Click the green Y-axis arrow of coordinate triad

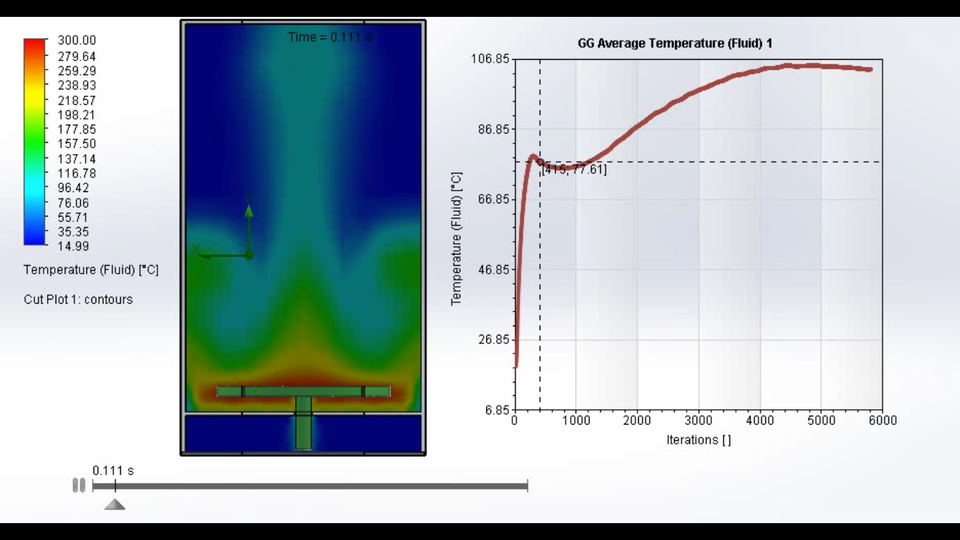click(x=249, y=210)
